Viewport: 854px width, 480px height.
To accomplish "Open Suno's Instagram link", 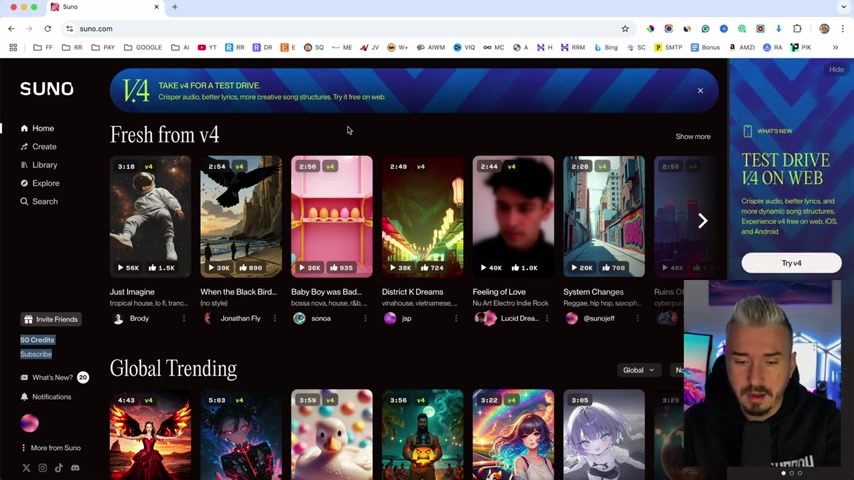I will coord(42,468).
